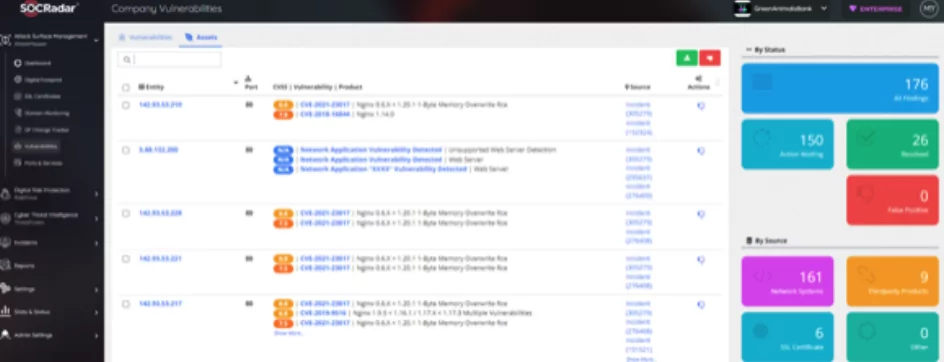Click the 176 All Findings card

pyautogui.click(x=840, y=89)
